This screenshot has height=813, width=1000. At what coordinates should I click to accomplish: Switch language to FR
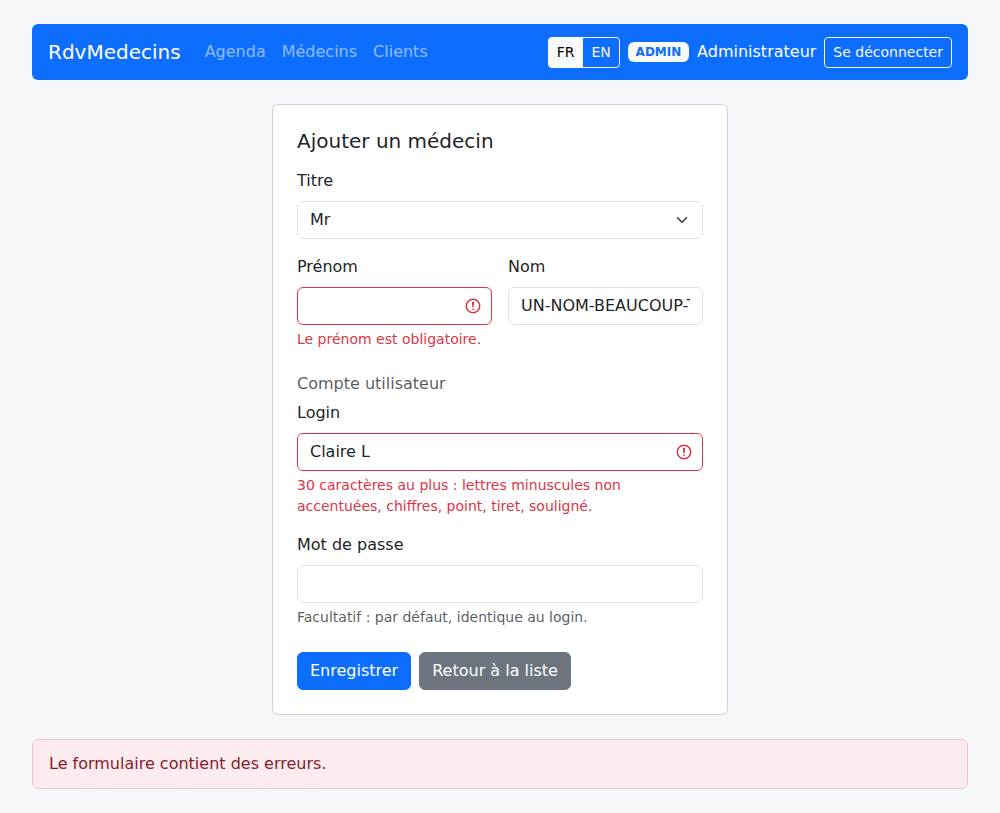pyautogui.click(x=565, y=52)
